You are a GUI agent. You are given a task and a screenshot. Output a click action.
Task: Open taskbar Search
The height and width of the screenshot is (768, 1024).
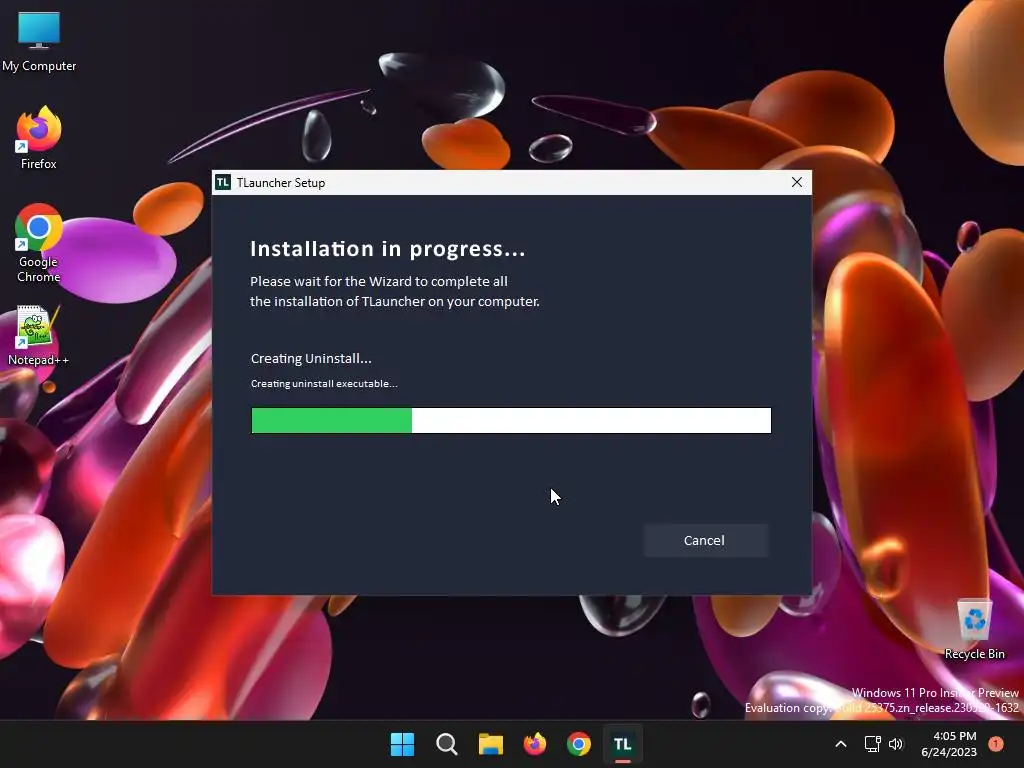[447, 744]
